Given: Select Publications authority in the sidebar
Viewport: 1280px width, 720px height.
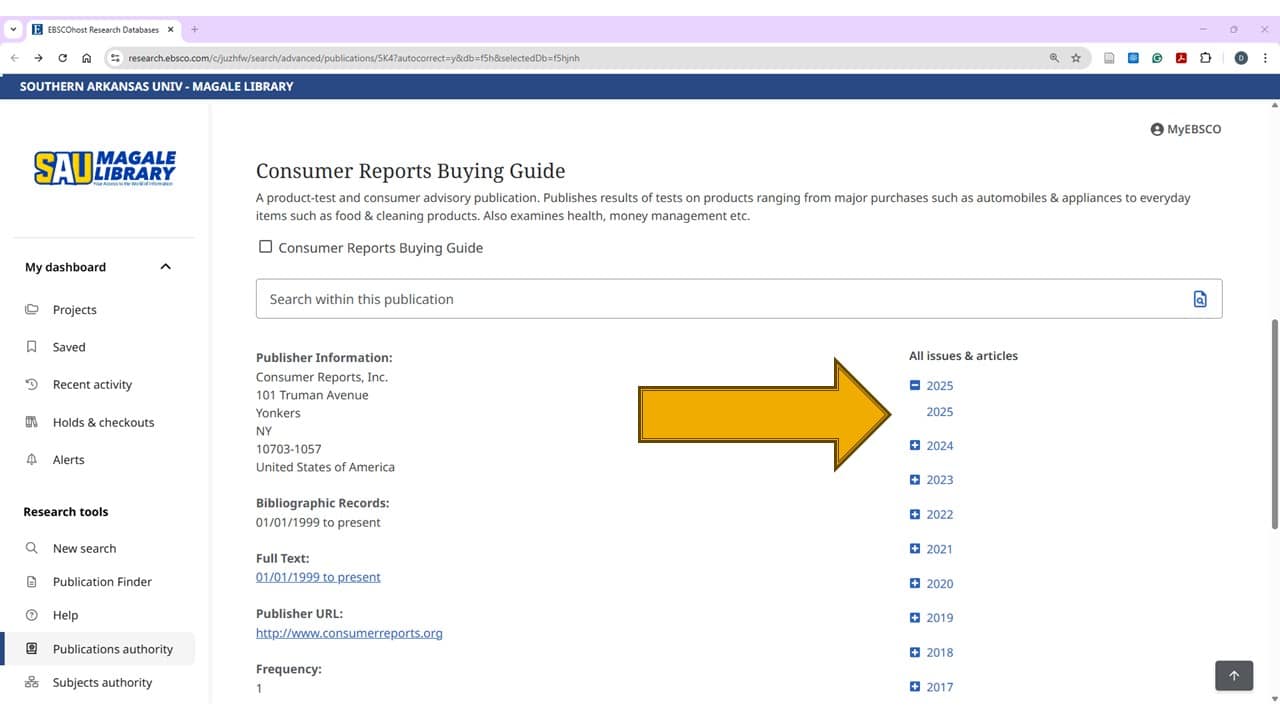Looking at the screenshot, I should [100, 649].
